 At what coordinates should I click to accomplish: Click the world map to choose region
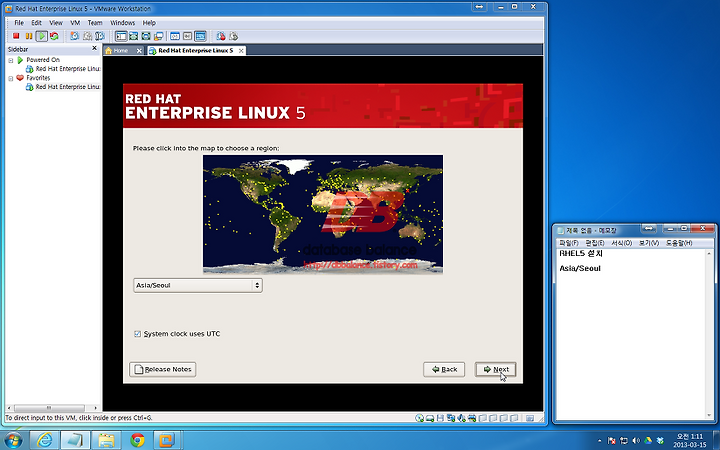pos(323,214)
